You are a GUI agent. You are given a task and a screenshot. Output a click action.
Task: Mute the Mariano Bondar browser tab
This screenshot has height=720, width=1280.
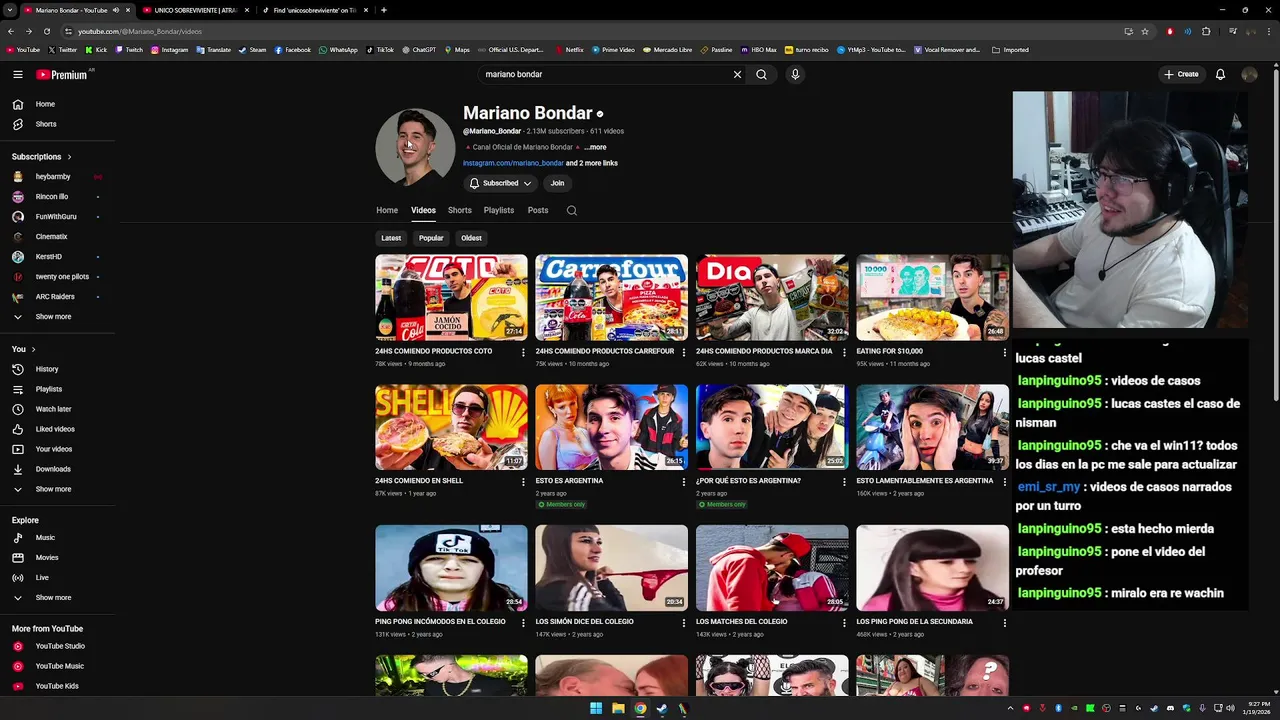point(116,10)
